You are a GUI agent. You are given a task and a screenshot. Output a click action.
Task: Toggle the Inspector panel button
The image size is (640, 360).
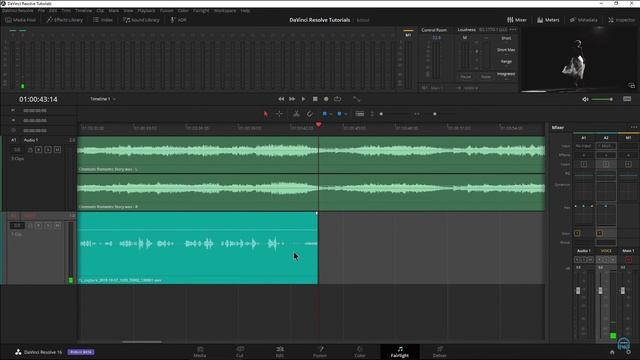click(622, 20)
